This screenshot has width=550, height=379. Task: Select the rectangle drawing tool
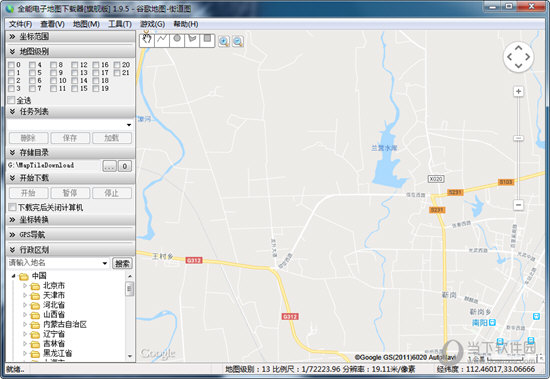207,40
